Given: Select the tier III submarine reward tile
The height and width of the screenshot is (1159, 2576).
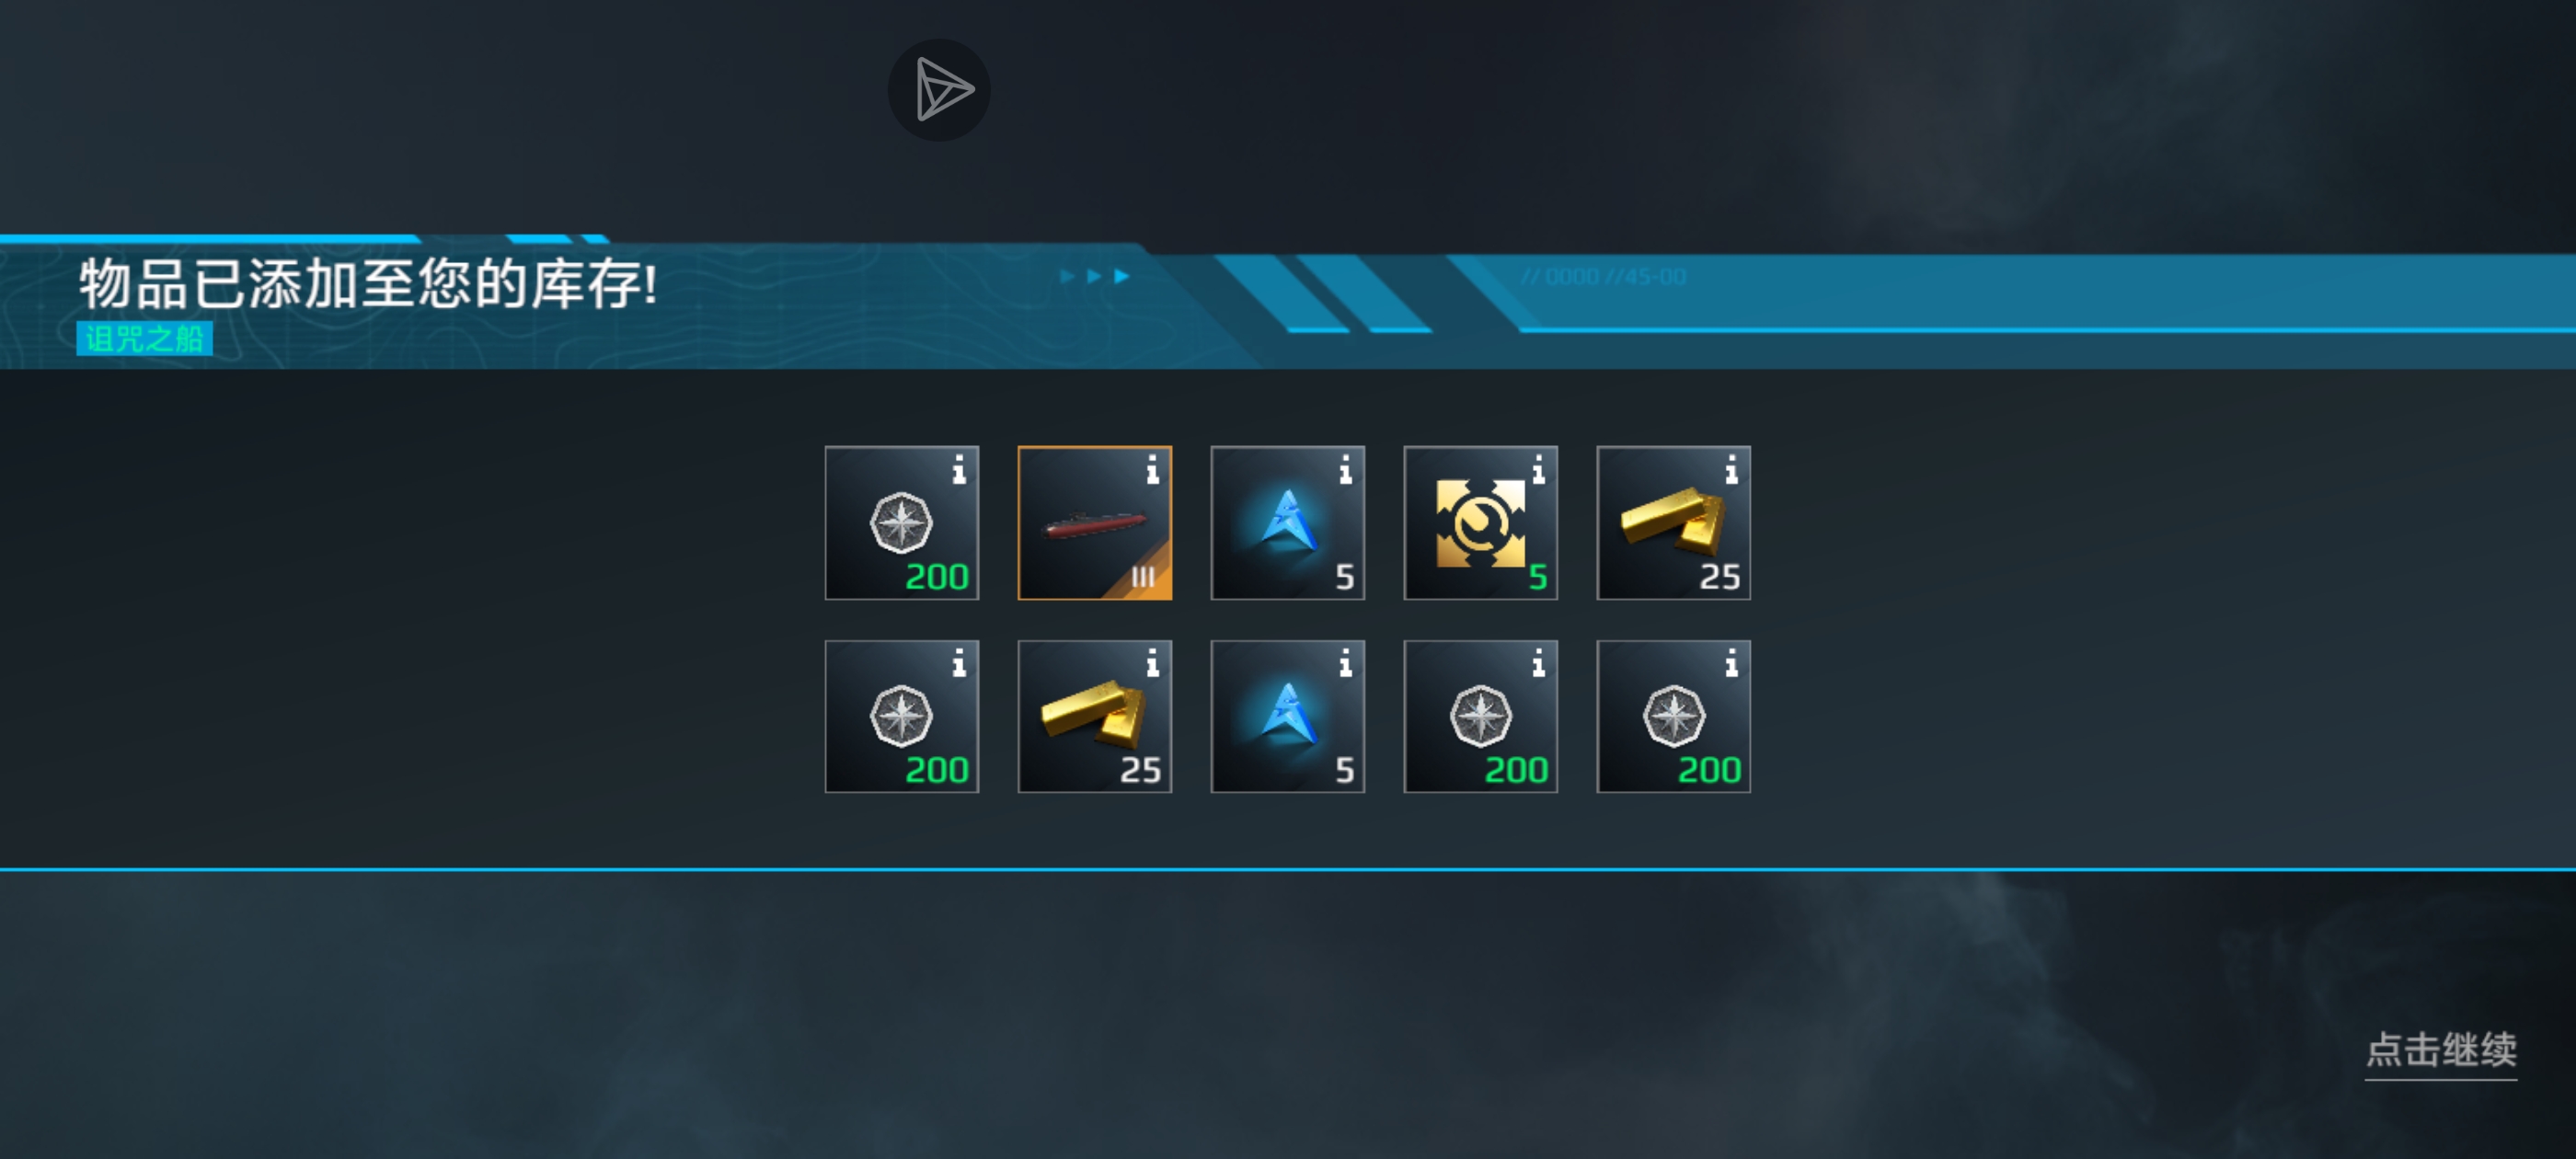Looking at the screenshot, I should pyautogui.click(x=1095, y=523).
